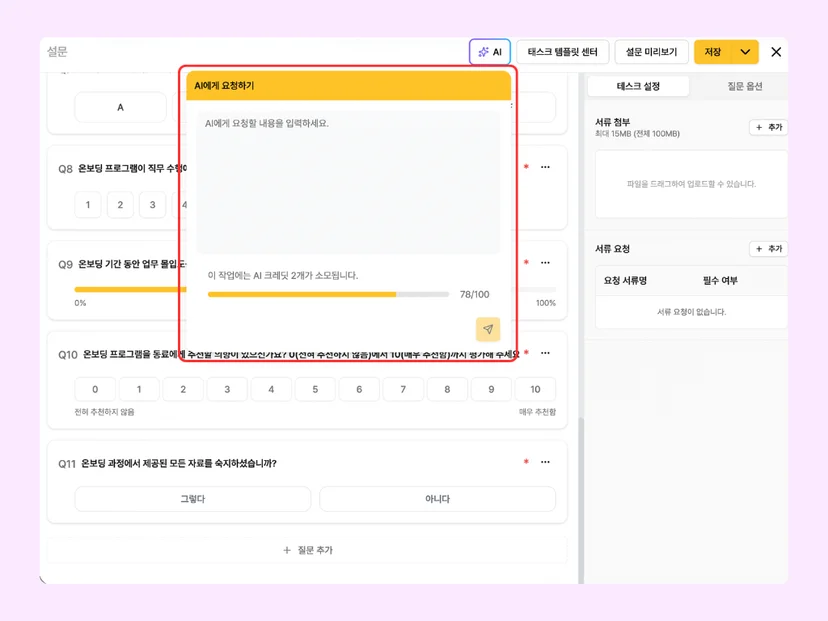Choose score 7 on Q10 scale
Image resolution: width=828 pixels, height=621 pixels.
(403, 389)
